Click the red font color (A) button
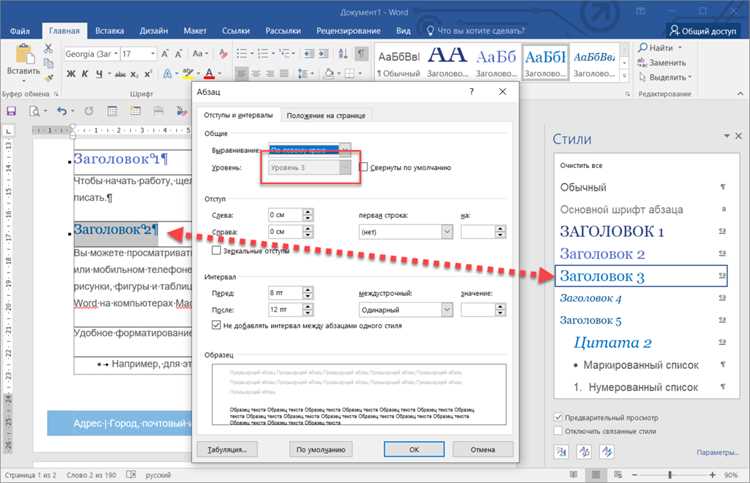The height and width of the screenshot is (483, 750). click(x=209, y=74)
